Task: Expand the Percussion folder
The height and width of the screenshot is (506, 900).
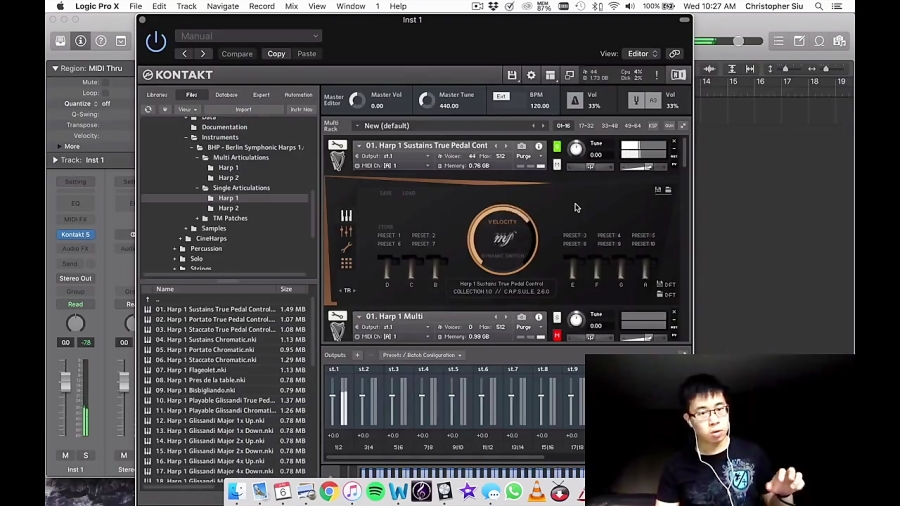Action: (x=175, y=248)
